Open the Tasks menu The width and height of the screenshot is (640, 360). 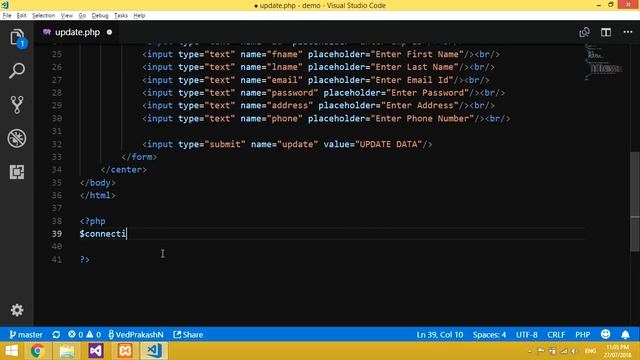click(121, 16)
